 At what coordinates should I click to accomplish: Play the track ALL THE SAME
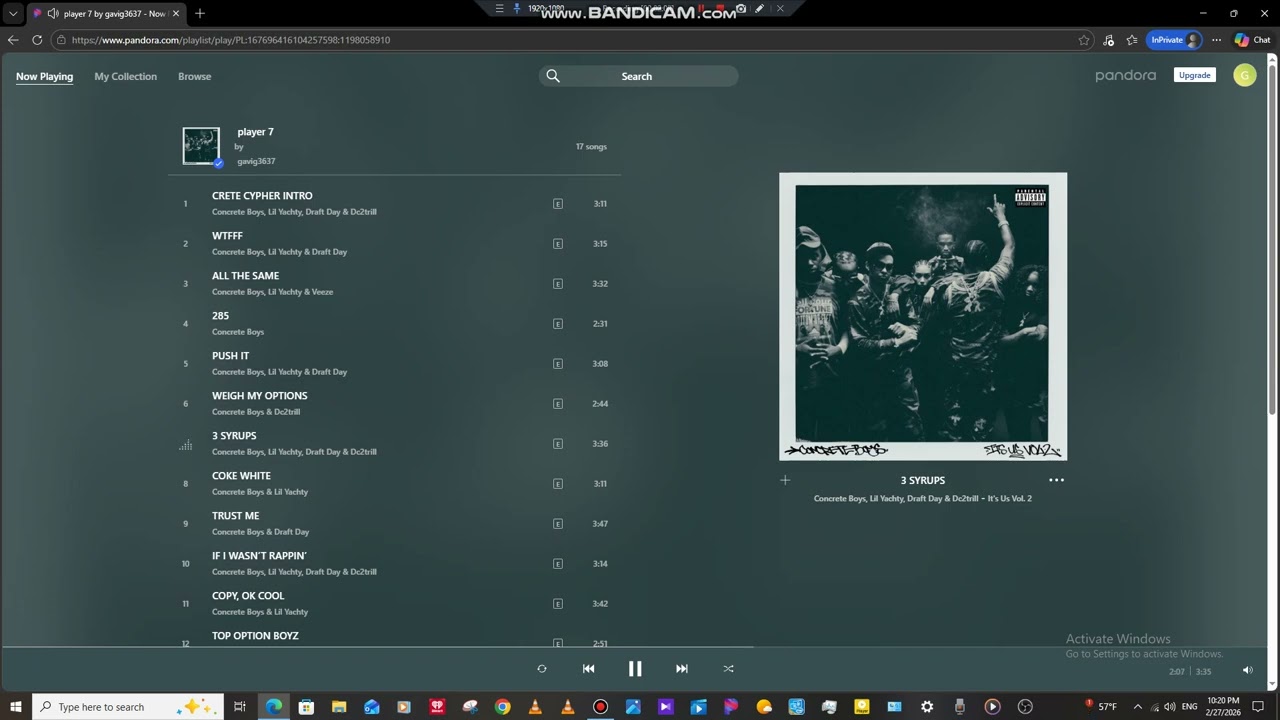pos(245,276)
